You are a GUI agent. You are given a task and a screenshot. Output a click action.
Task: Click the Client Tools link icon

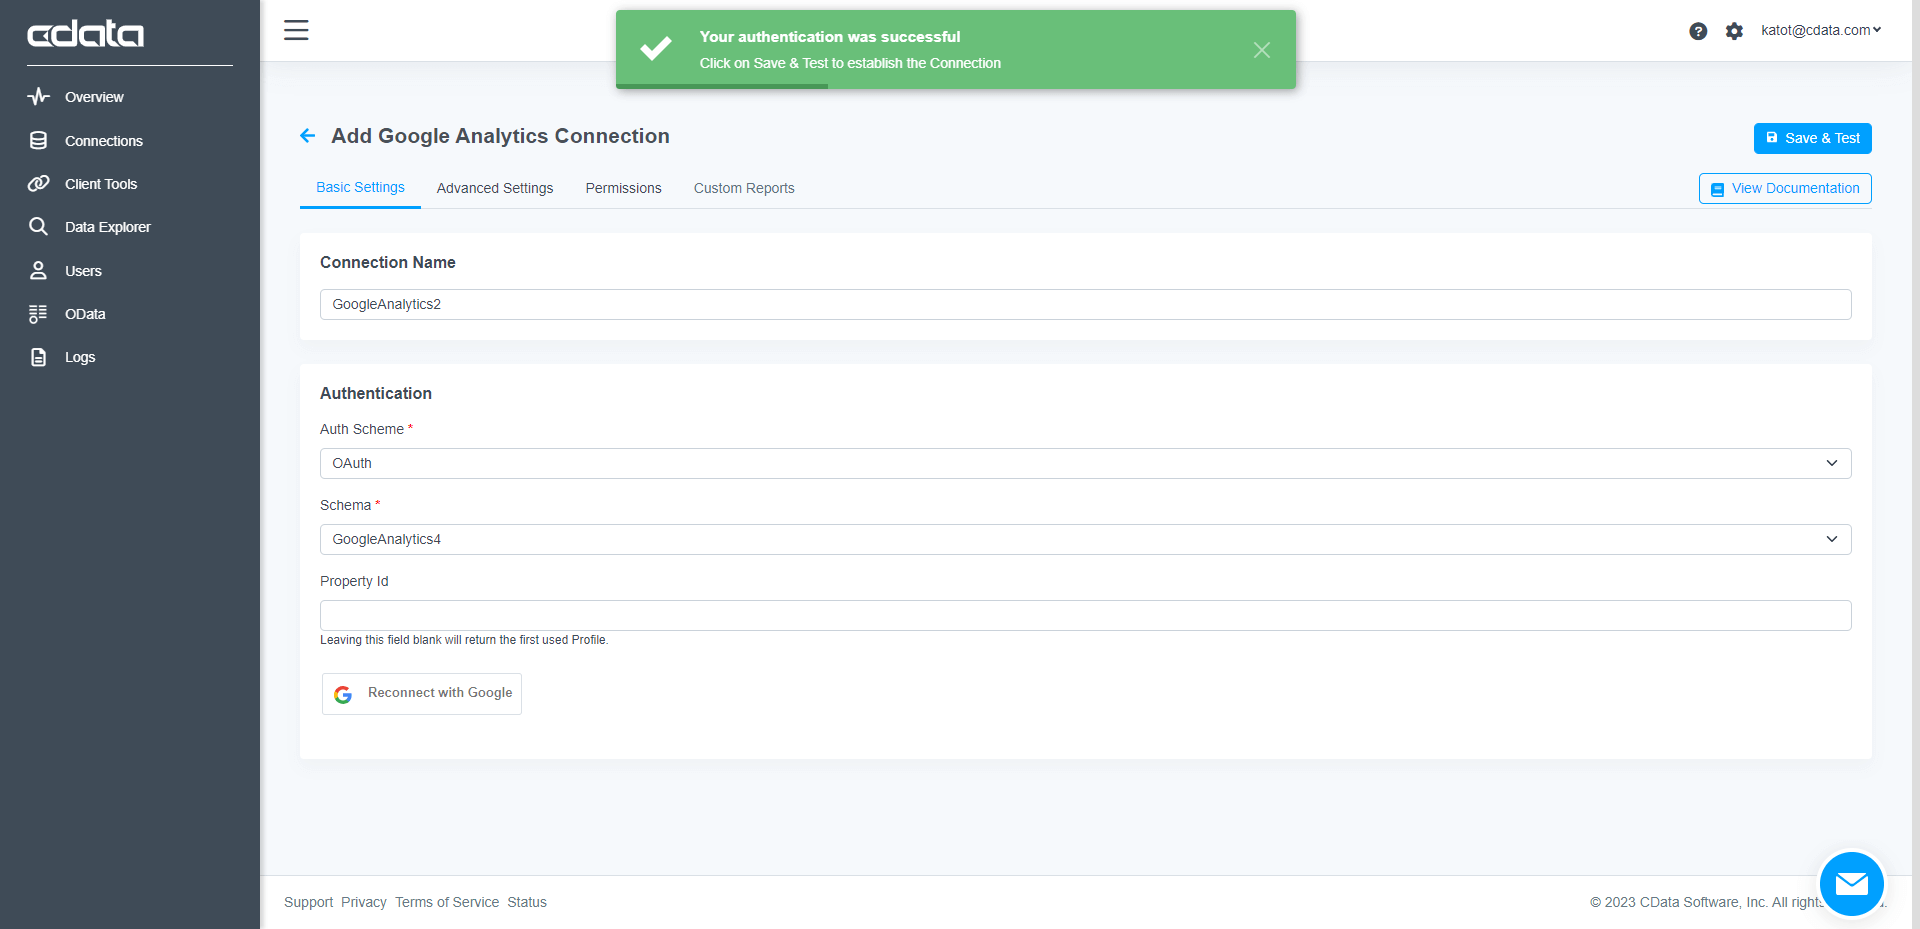tap(39, 184)
